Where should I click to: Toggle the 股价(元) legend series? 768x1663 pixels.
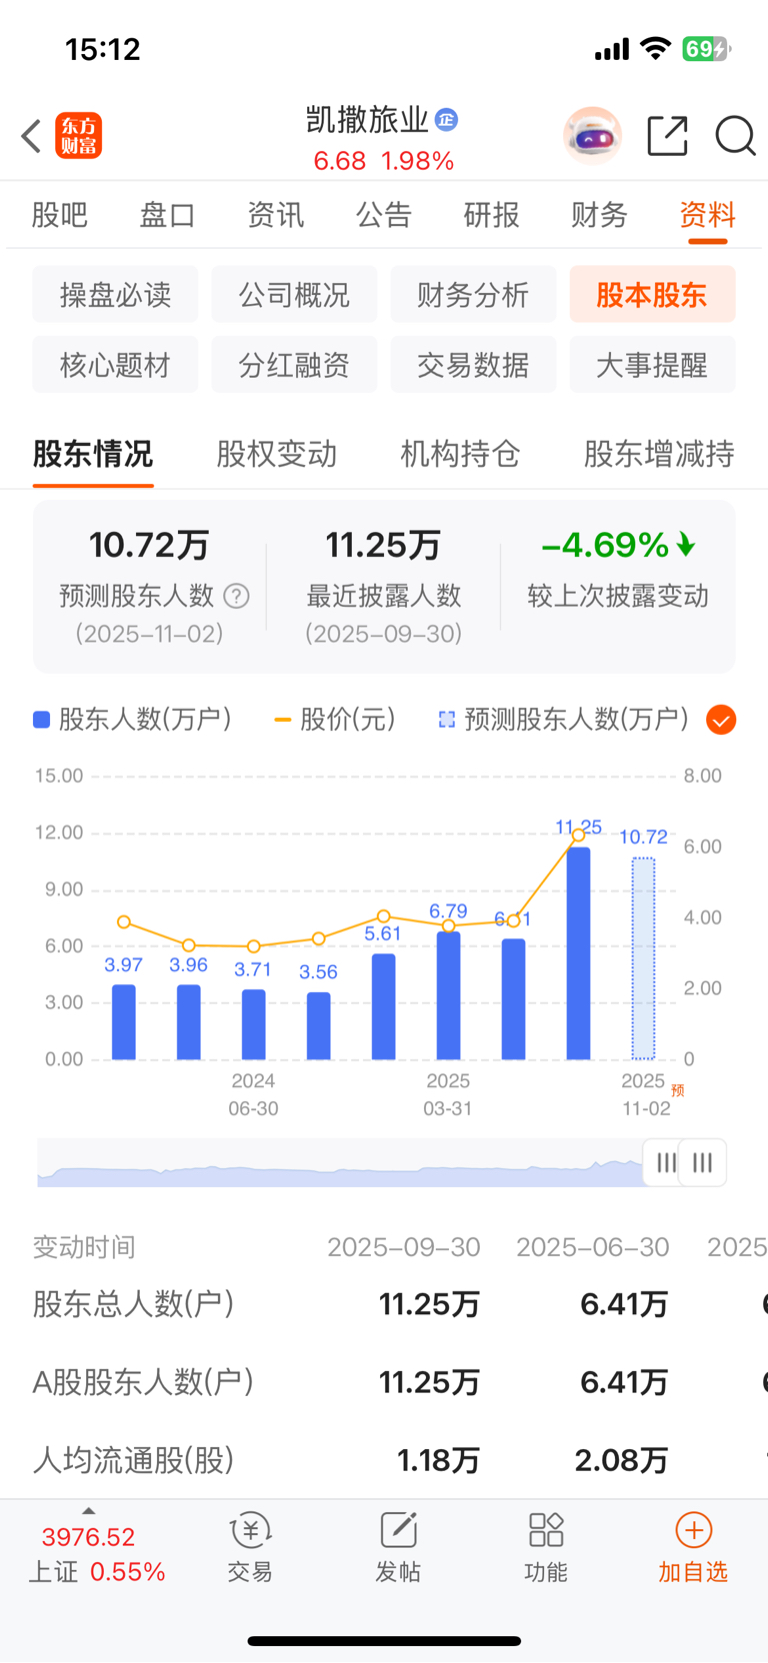pos(335,719)
